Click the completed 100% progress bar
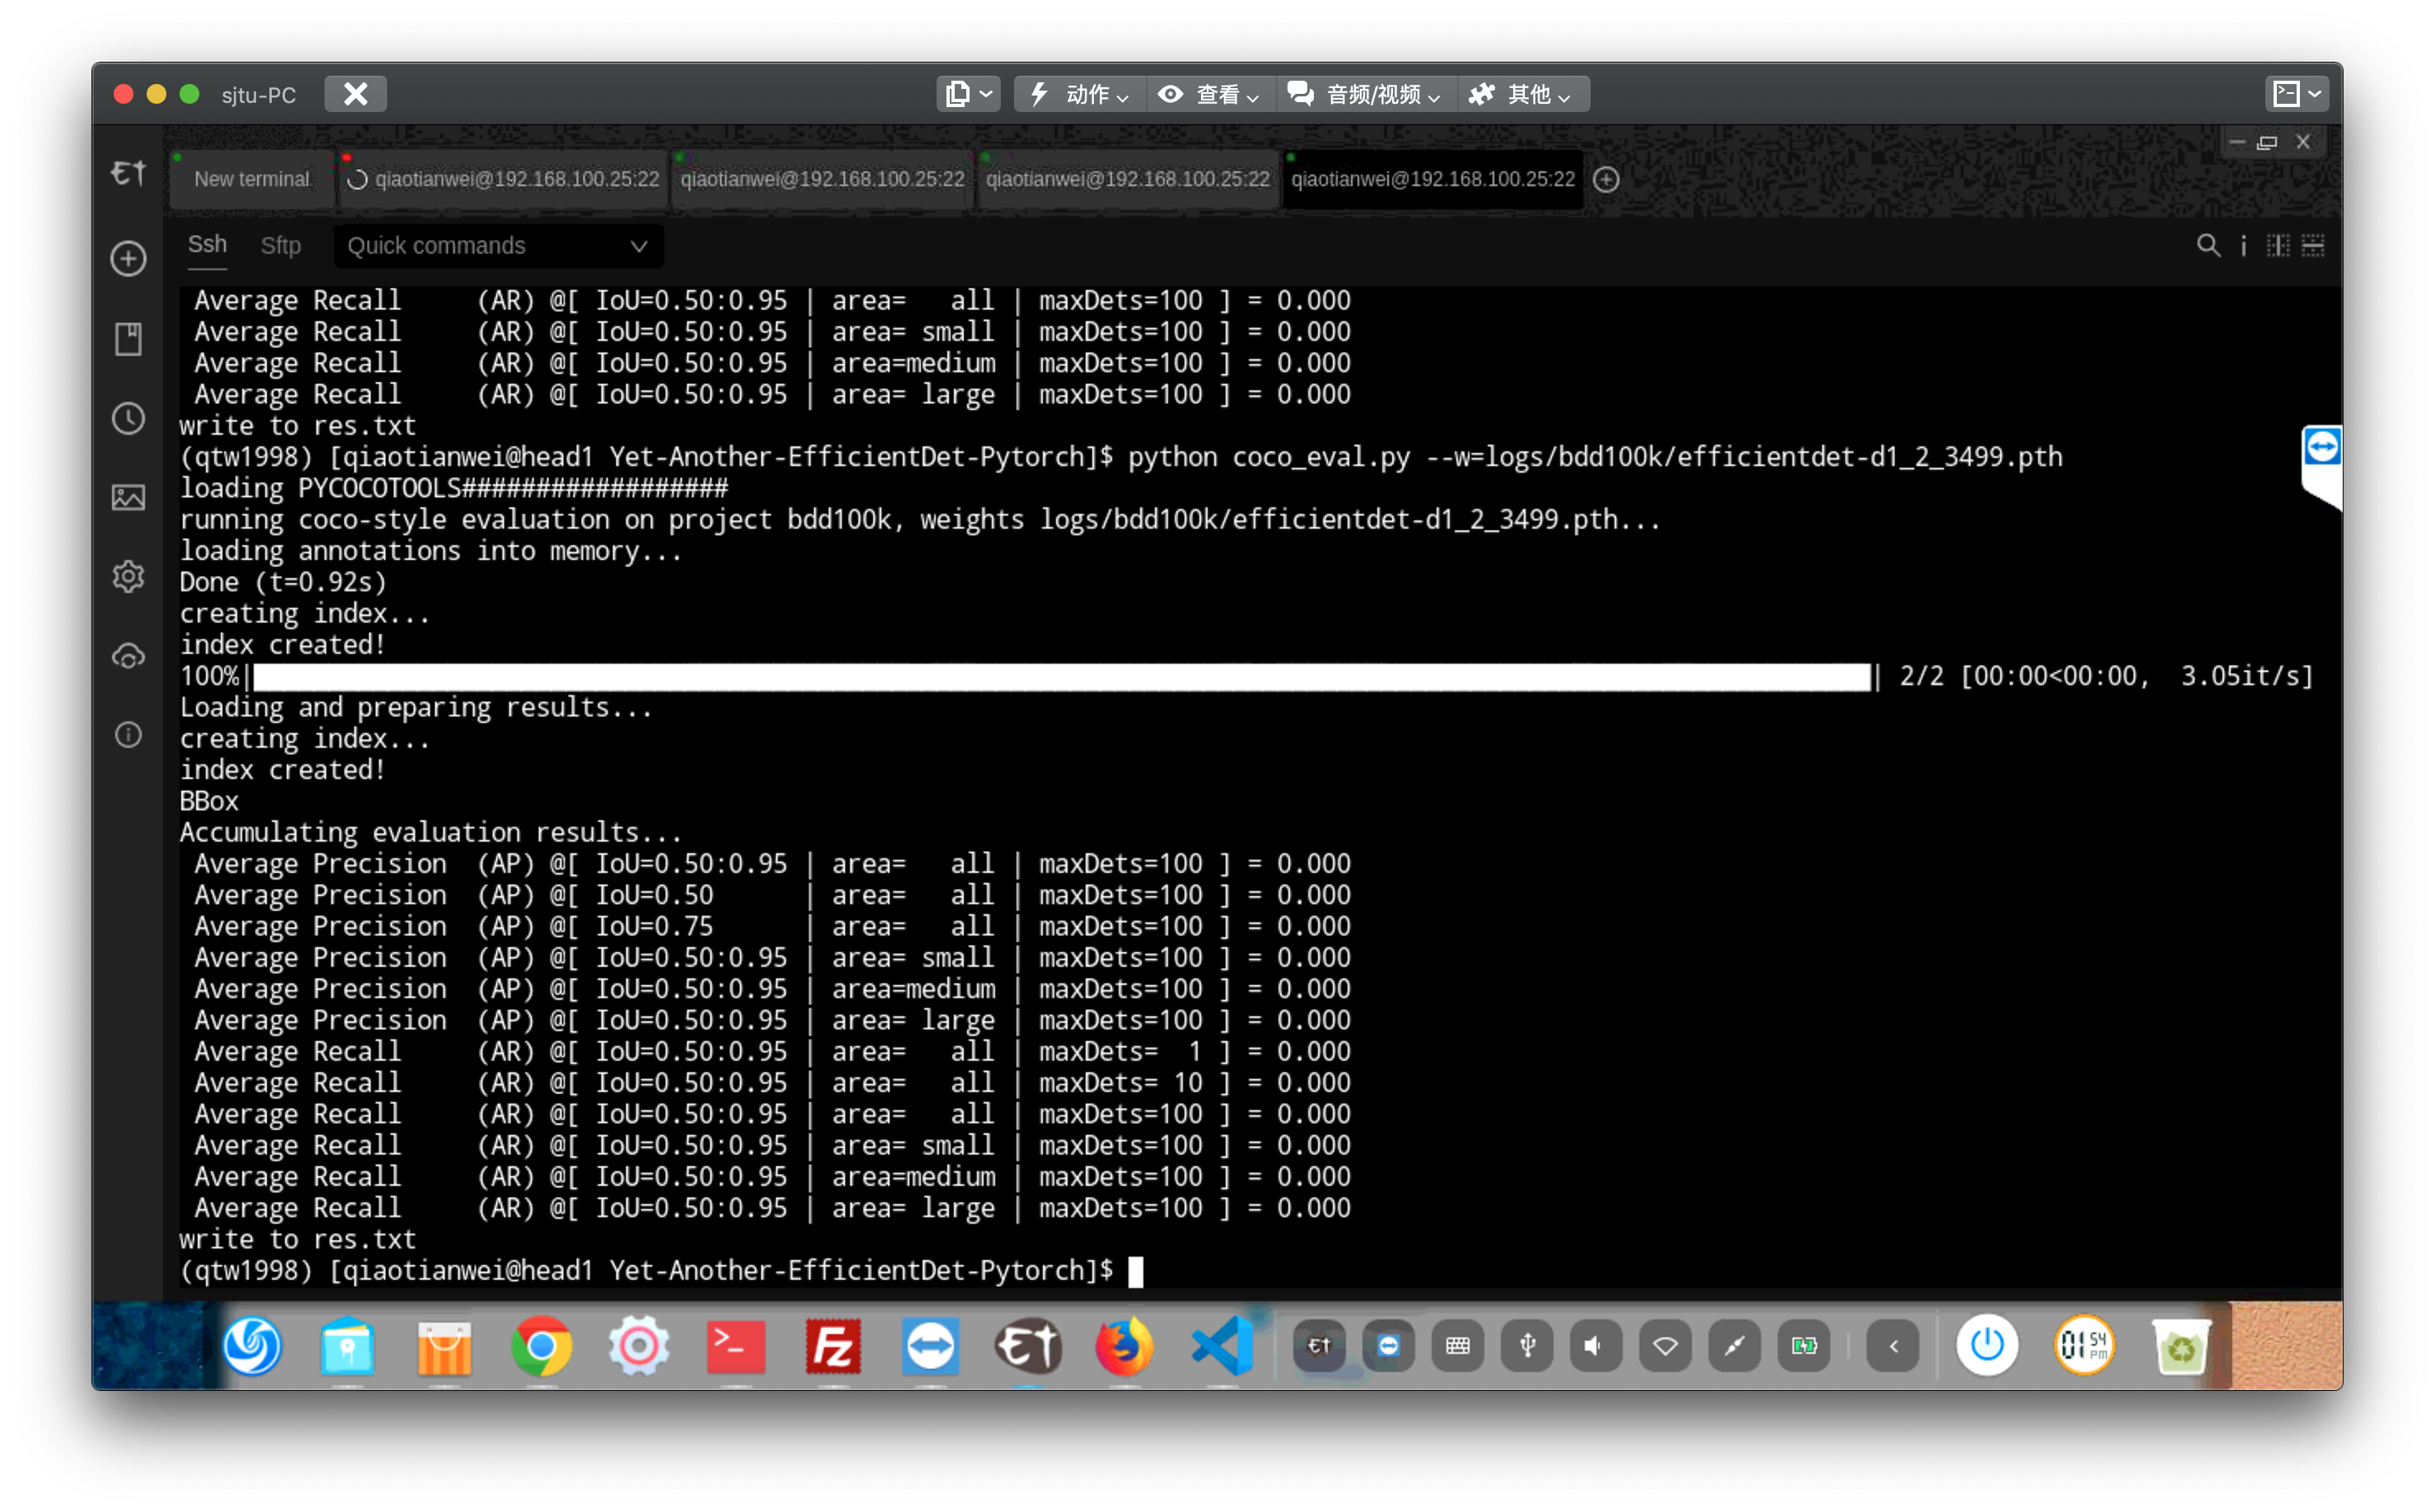This screenshot has width=2435, height=1512. [1060, 676]
